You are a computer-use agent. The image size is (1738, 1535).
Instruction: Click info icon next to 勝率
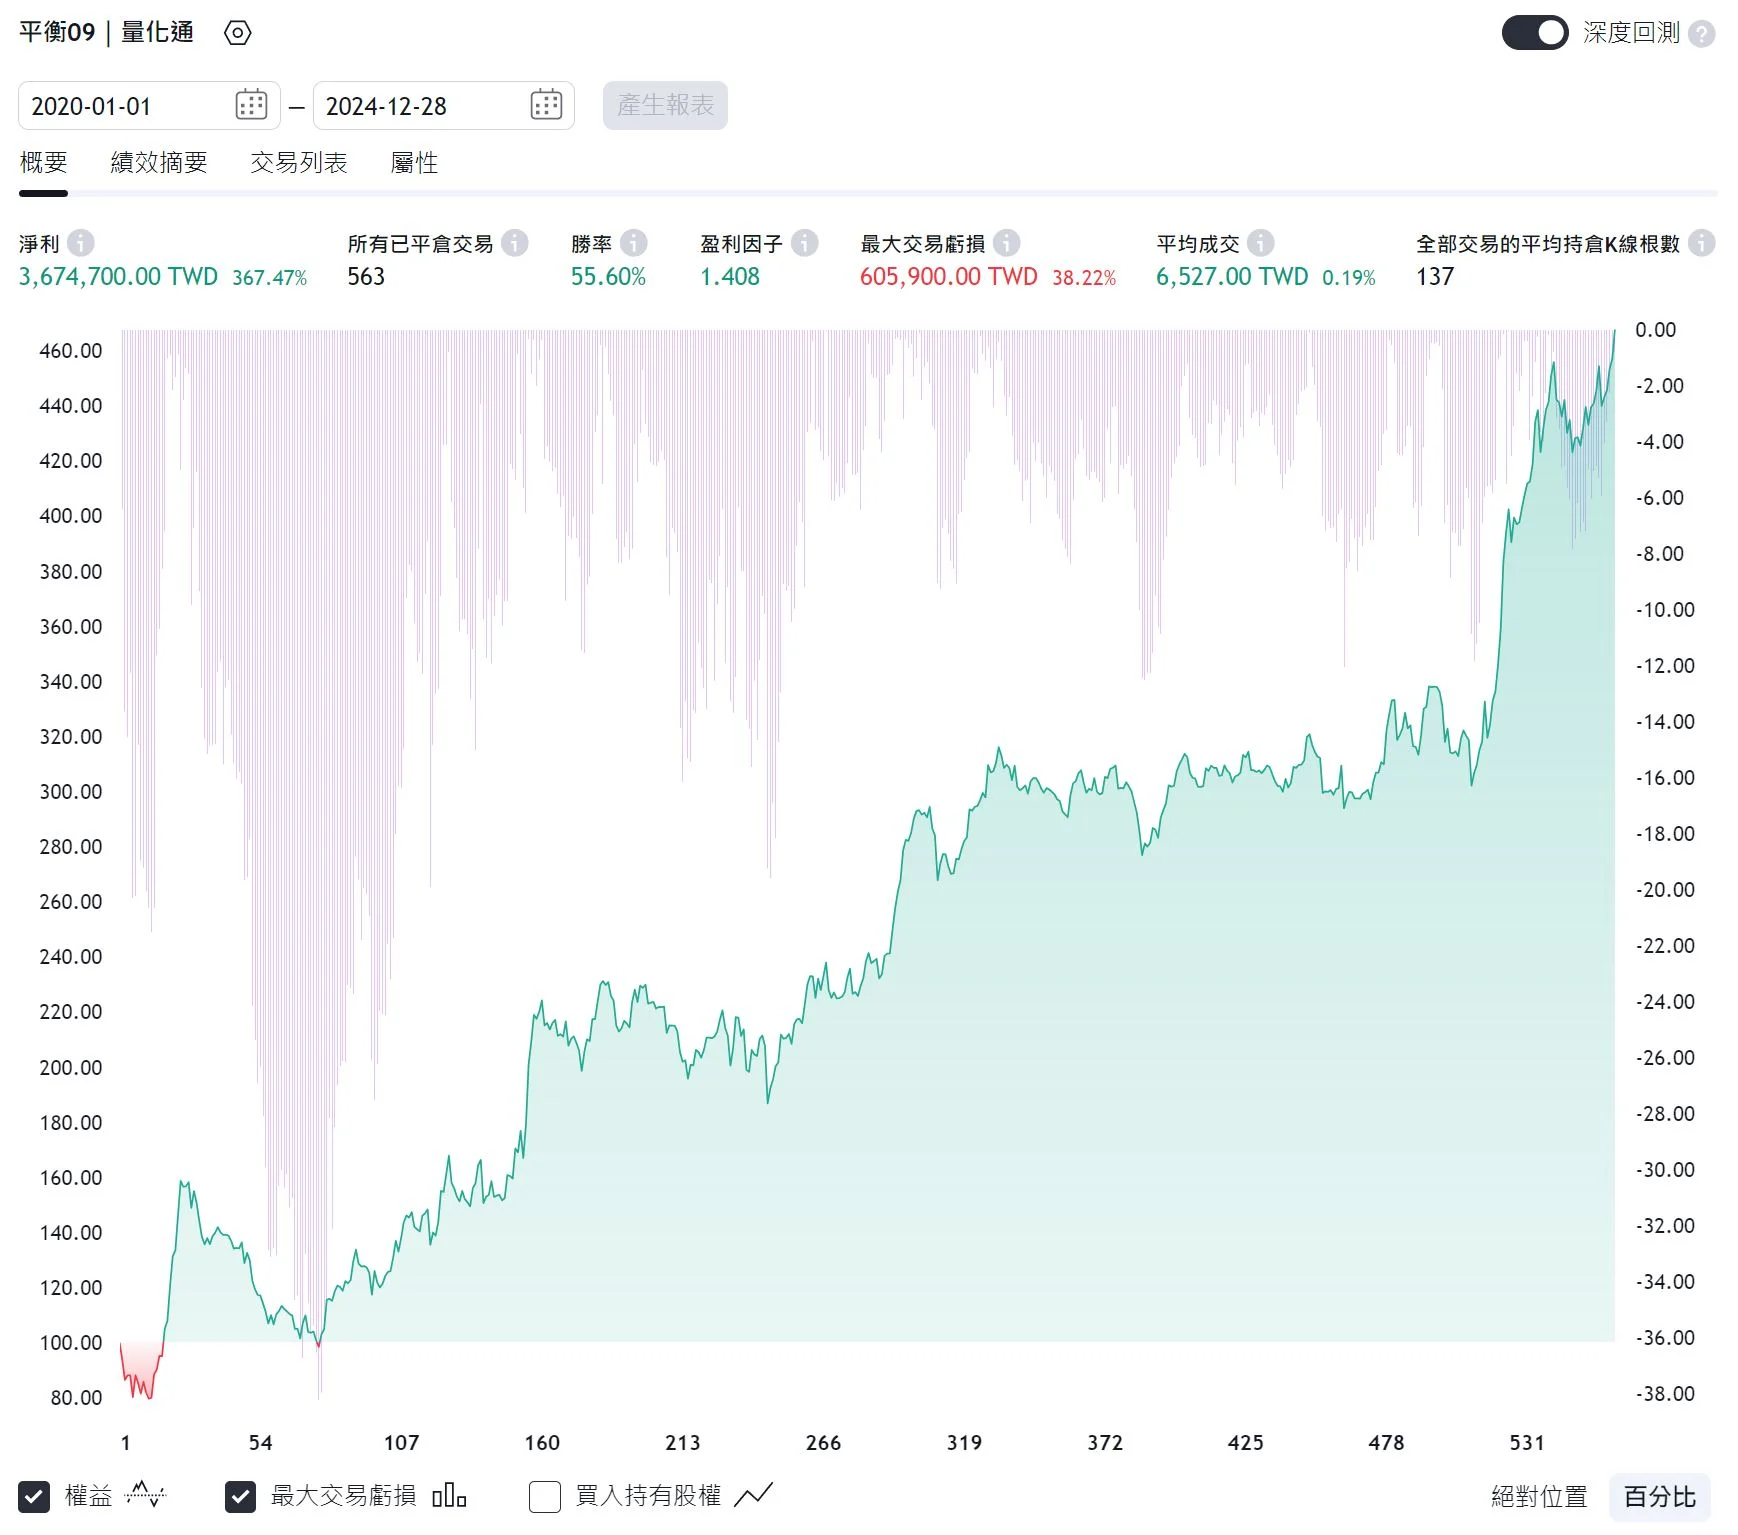(x=633, y=243)
